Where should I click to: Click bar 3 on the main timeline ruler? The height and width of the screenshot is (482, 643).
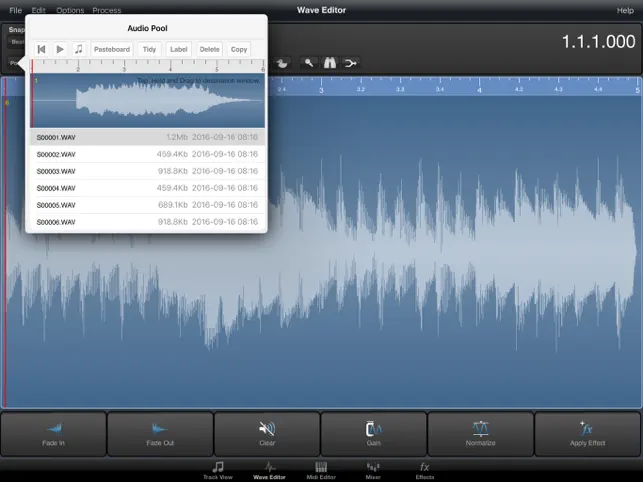pos(321,89)
